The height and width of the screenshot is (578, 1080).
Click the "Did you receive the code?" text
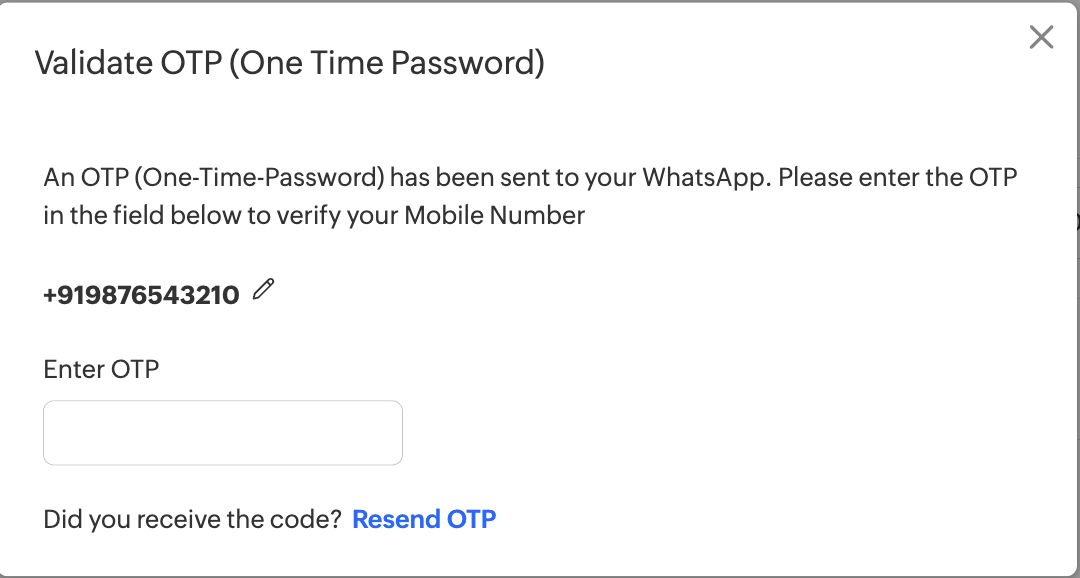[193, 519]
